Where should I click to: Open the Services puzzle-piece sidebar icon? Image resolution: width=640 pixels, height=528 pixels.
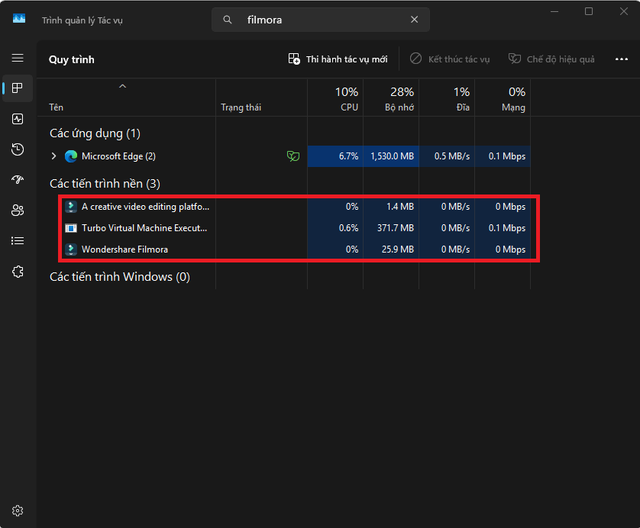[x=18, y=271]
